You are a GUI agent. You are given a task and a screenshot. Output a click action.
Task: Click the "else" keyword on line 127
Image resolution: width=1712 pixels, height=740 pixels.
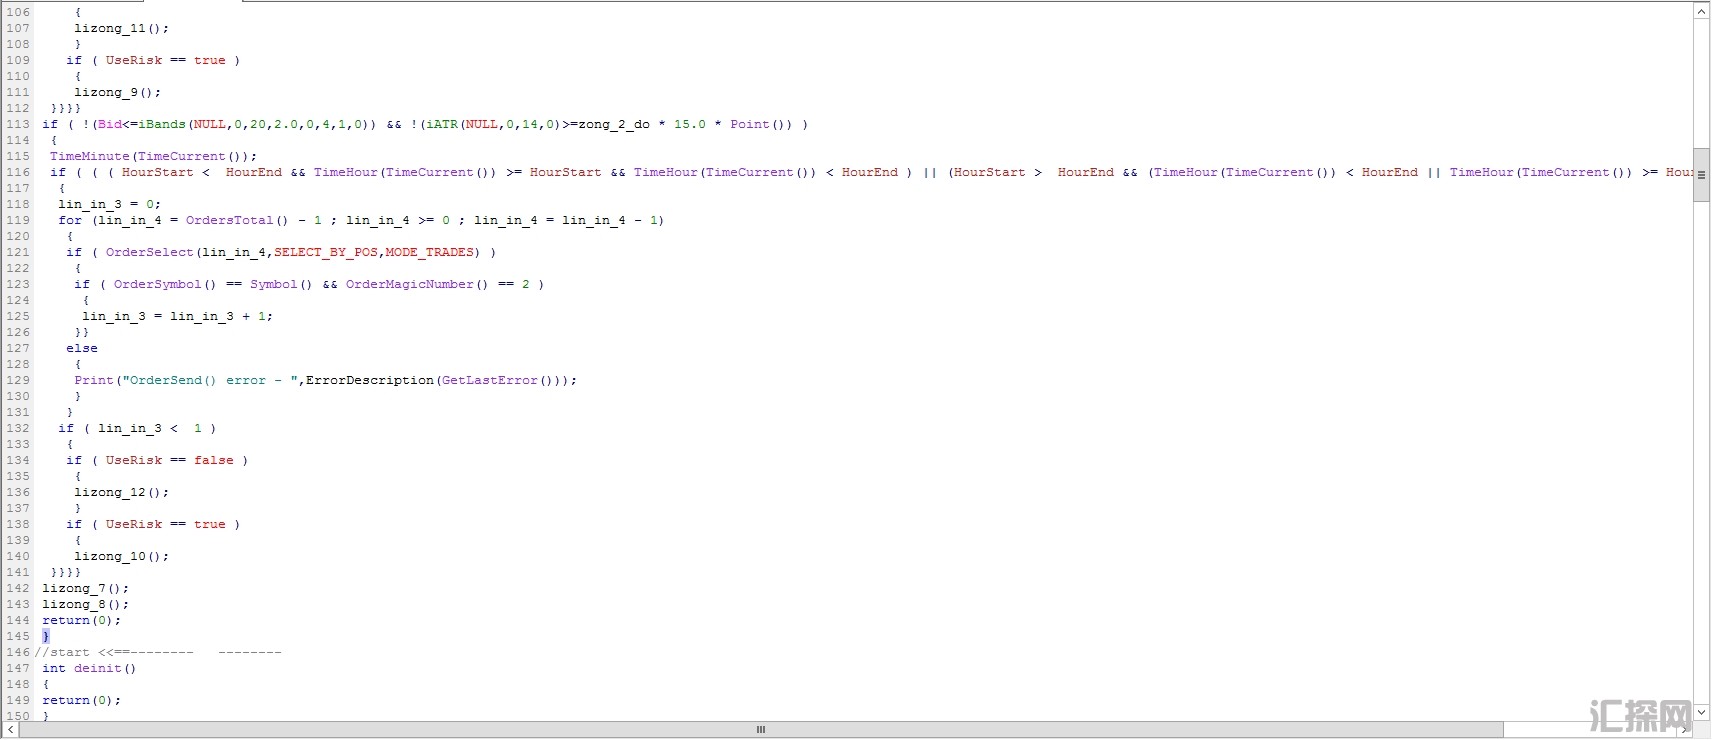point(82,348)
